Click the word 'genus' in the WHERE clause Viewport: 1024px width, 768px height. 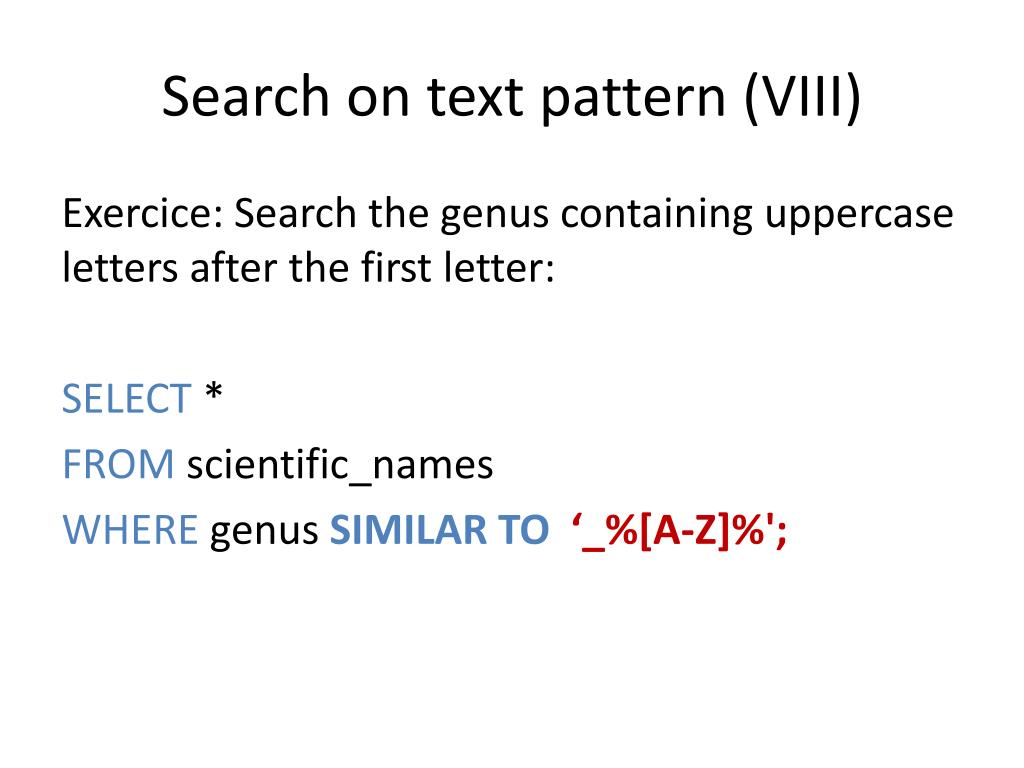(x=264, y=534)
